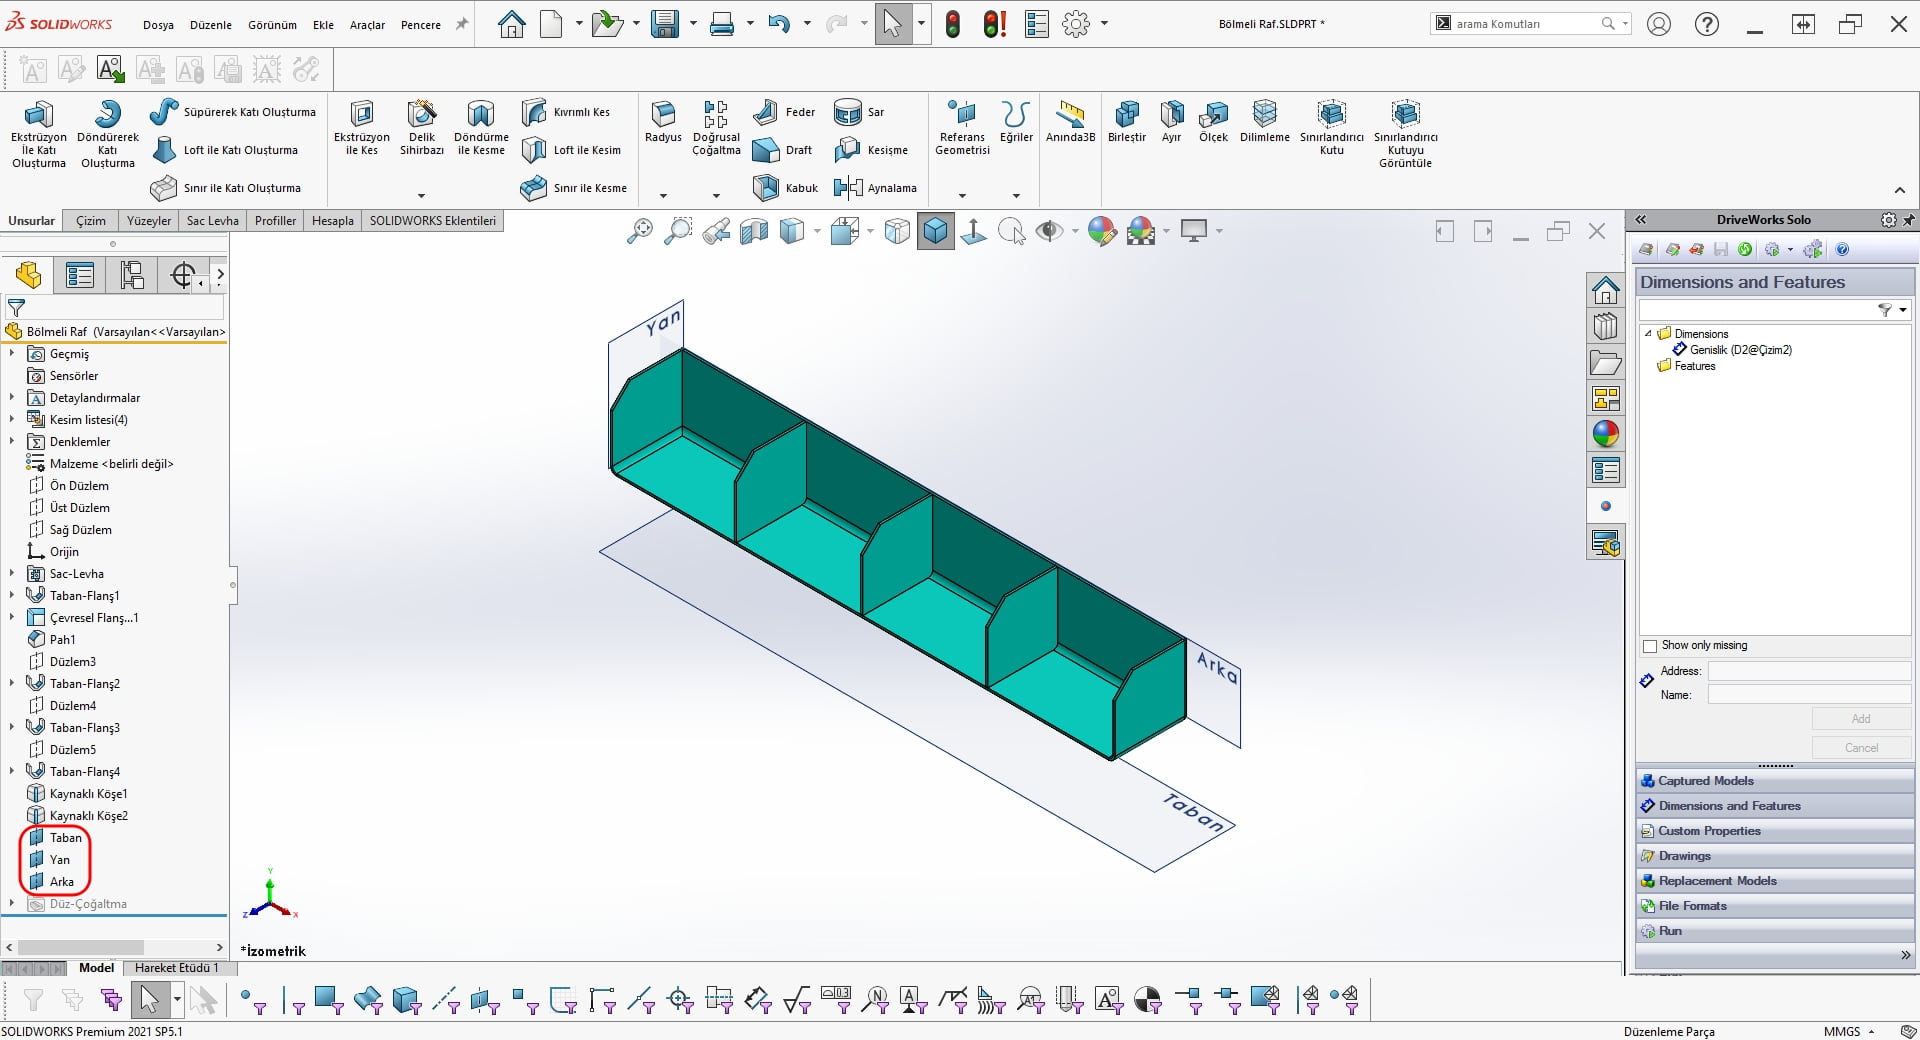This screenshot has height=1040, width=1920.
Task: Click the Aynalama mirror tool
Action: [875, 188]
